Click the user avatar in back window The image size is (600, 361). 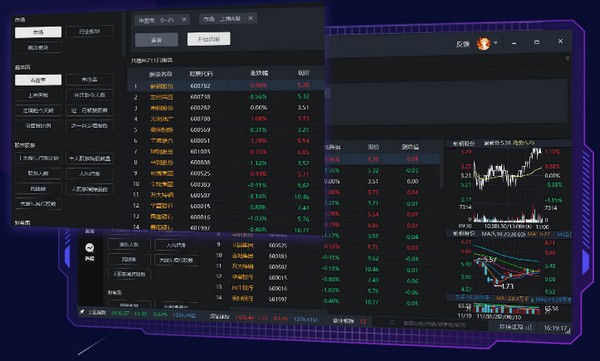click(x=484, y=43)
